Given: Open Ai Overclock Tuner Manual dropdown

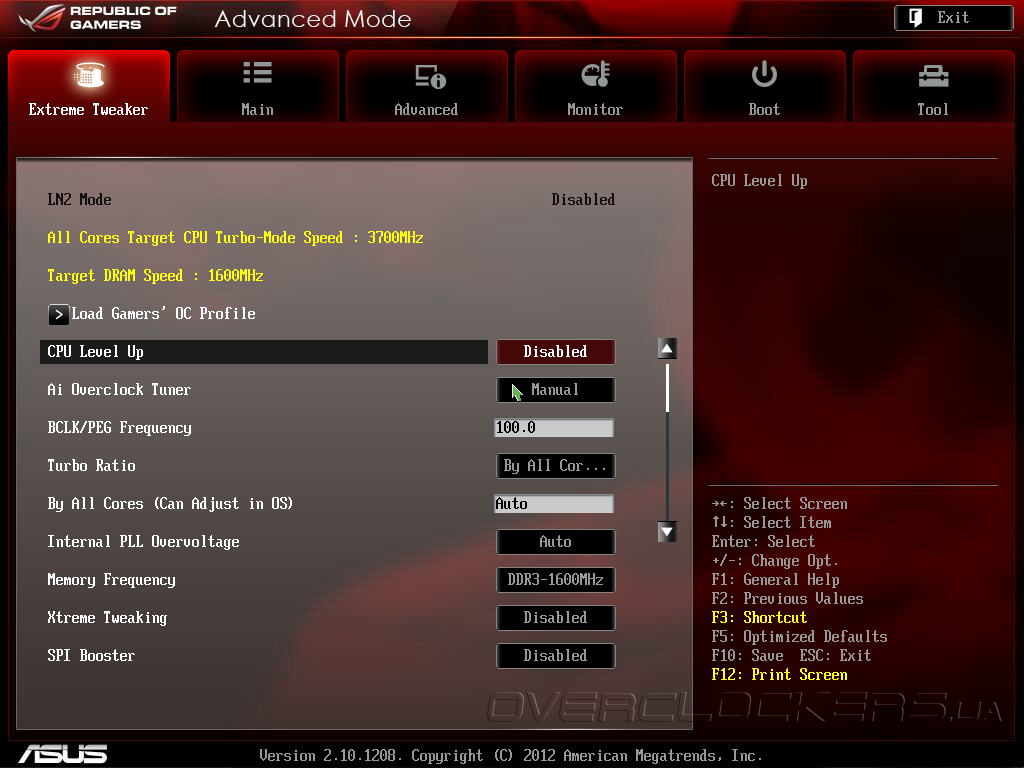Looking at the screenshot, I should pos(556,390).
